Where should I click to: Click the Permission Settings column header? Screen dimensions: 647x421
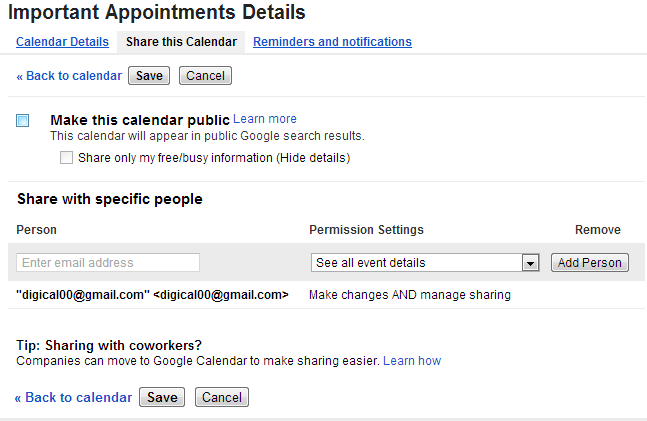point(366,230)
